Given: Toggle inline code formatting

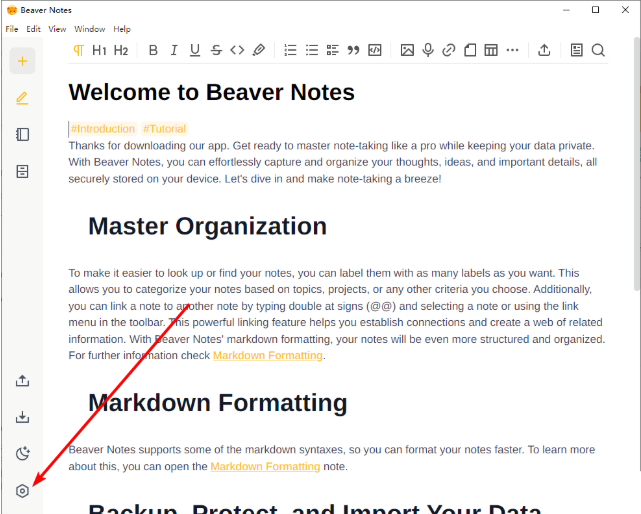Looking at the screenshot, I should coord(237,50).
